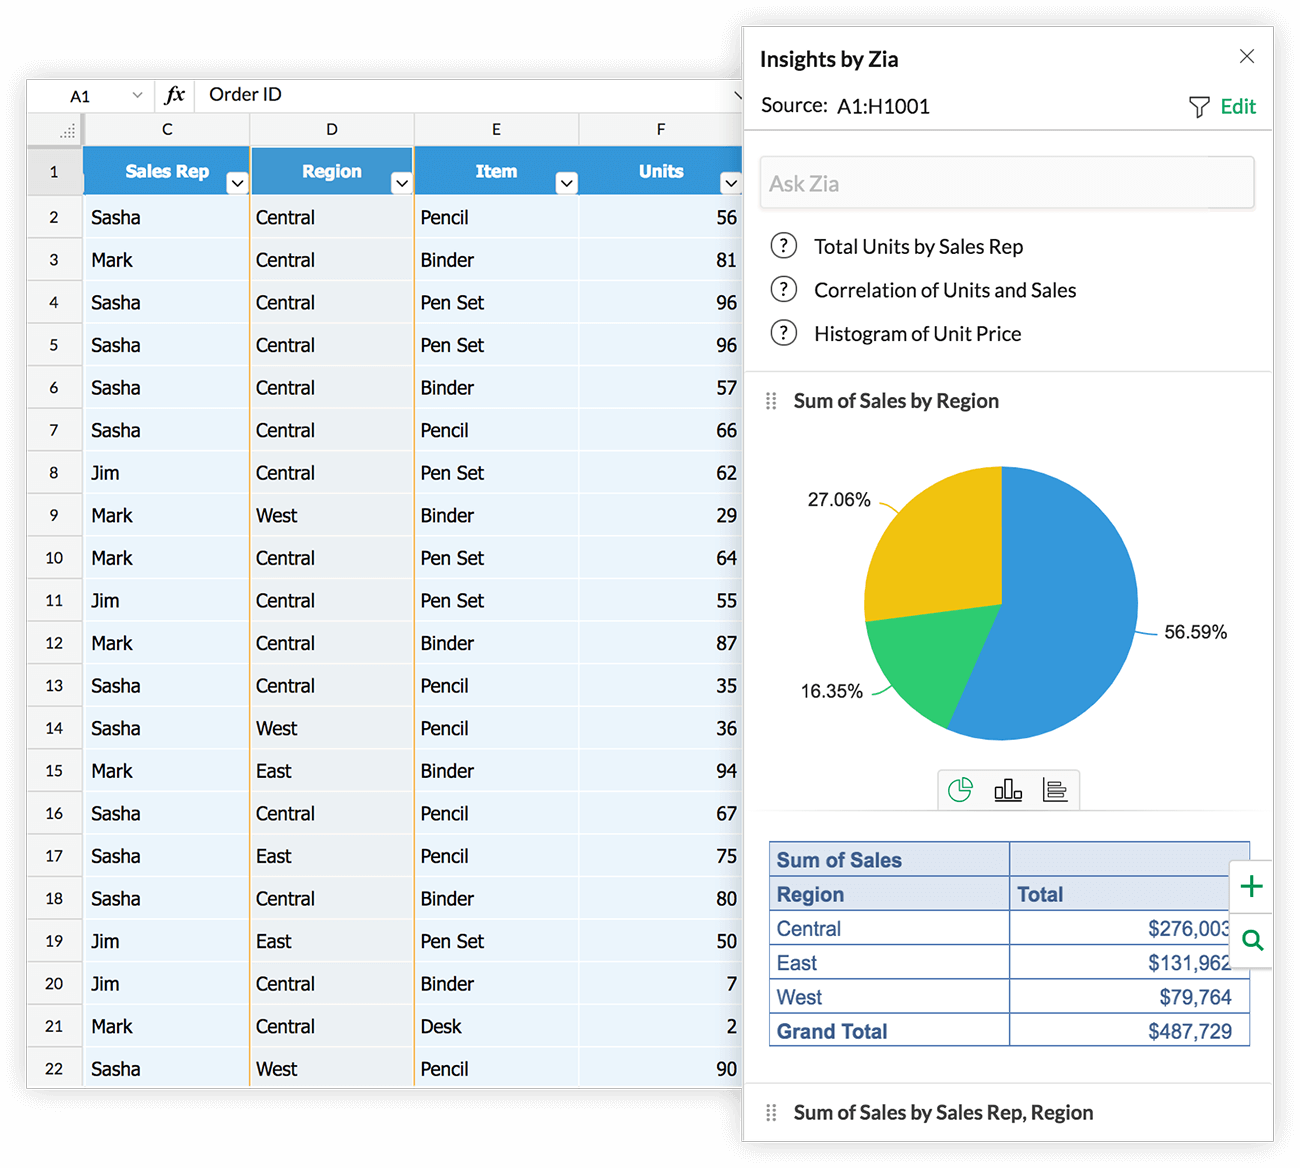This screenshot has width=1300, height=1168.
Task: Open the Item column filter dropdown
Action: coord(567,183)
